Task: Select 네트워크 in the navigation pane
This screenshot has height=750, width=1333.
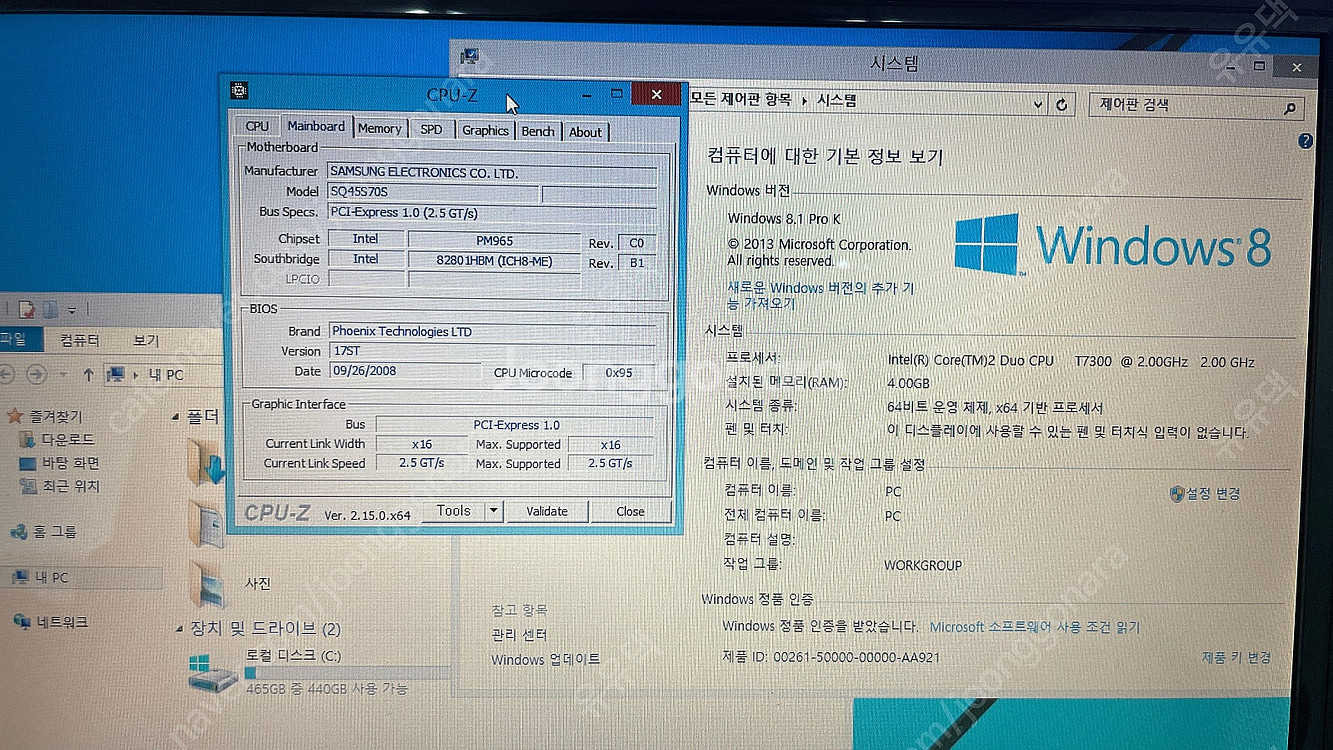Action: click(x=52, y=622)
